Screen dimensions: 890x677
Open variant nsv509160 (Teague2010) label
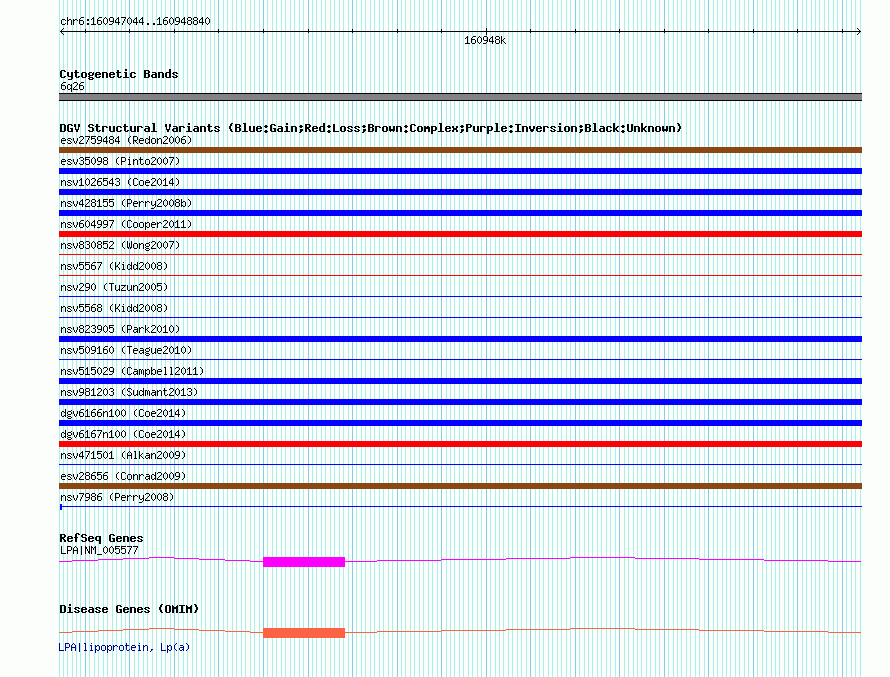coord(126,350)
